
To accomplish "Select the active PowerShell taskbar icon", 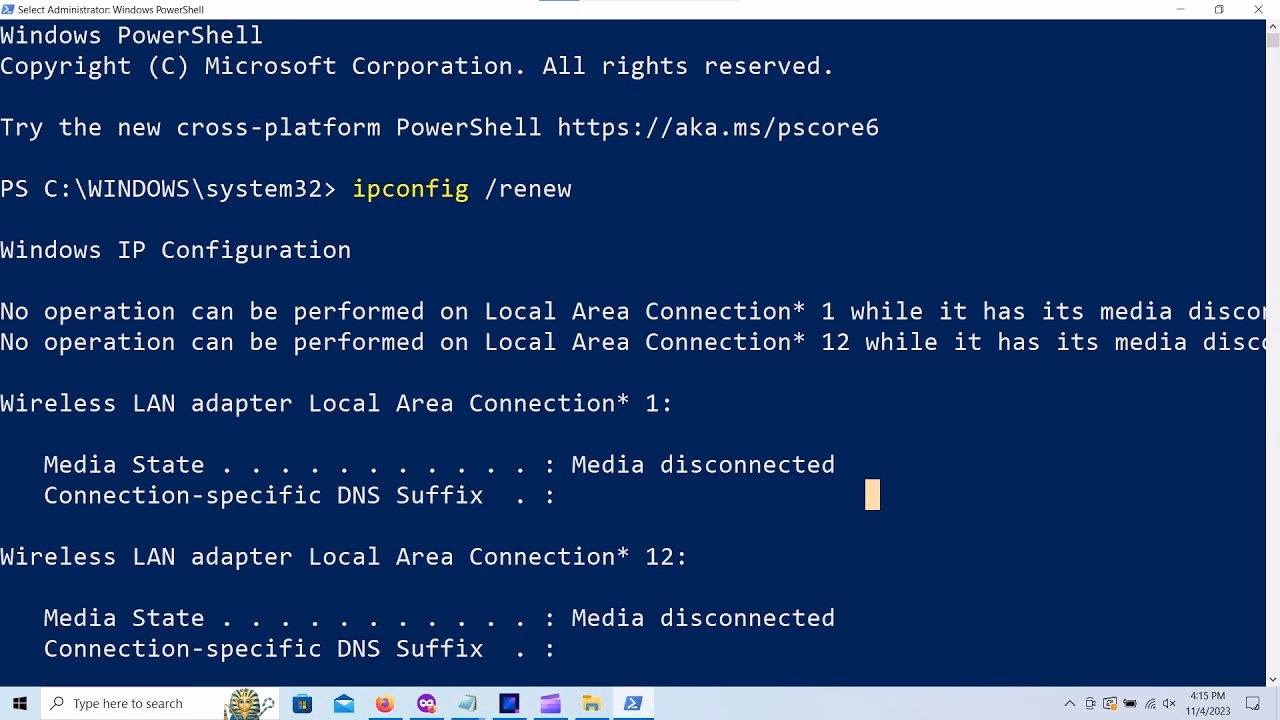I will pos(633,703).
